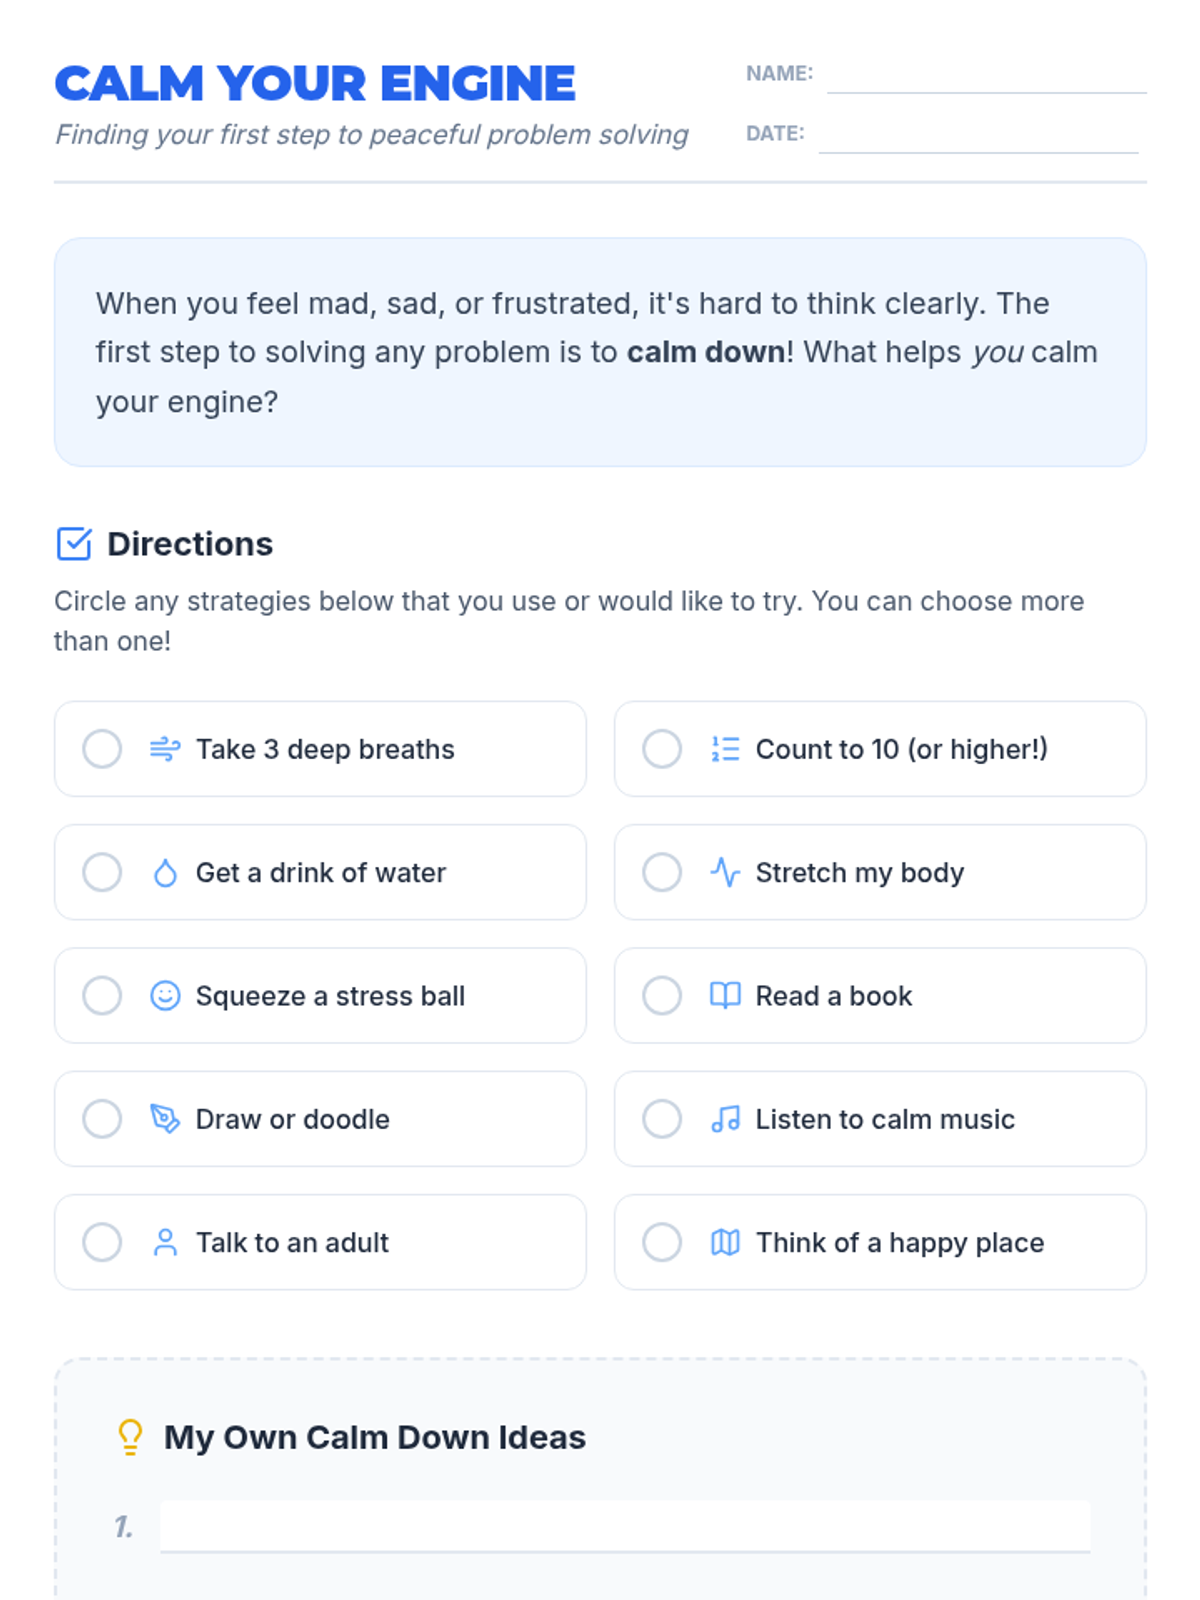1200x1600 pixels.
Task: Choose the Get a drink of water circle
Action: click(x=102, y=873)
